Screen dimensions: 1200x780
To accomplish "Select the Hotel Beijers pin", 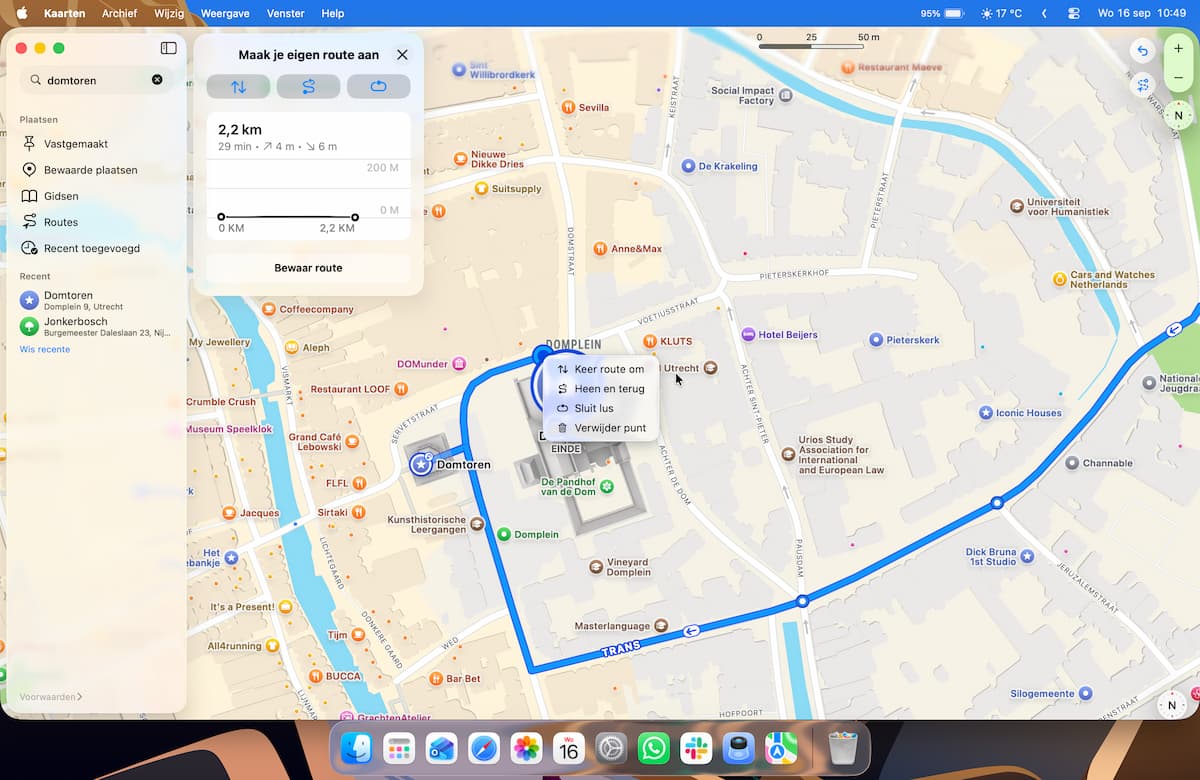I will [x=748, y=334].
